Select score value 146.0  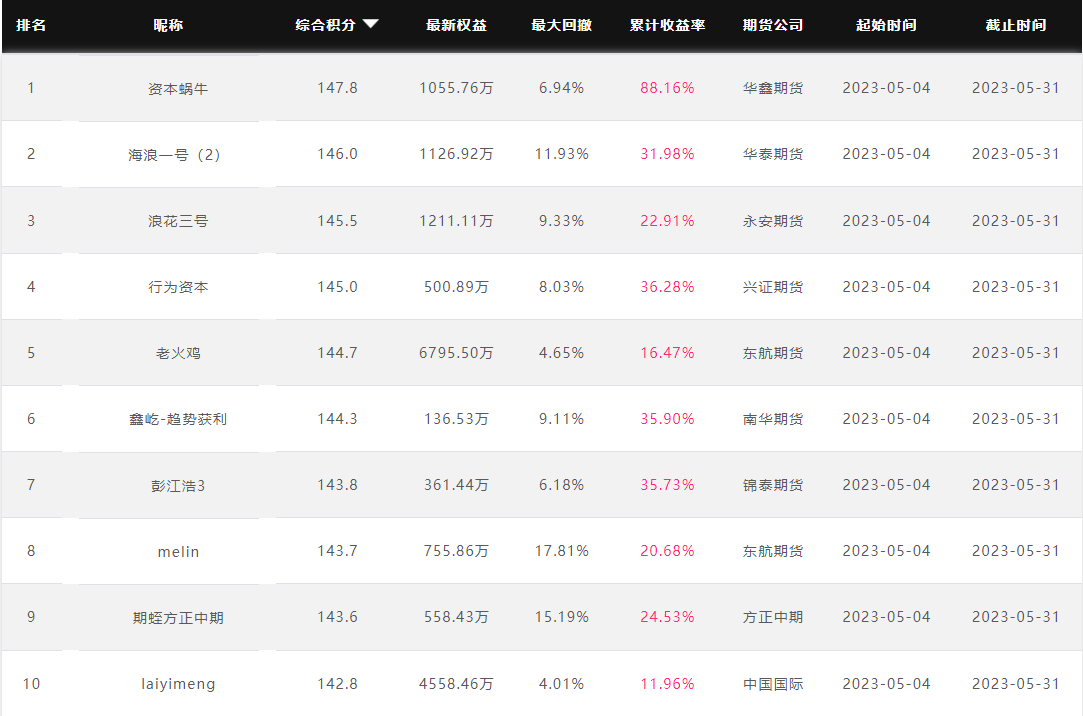point(337,154)
